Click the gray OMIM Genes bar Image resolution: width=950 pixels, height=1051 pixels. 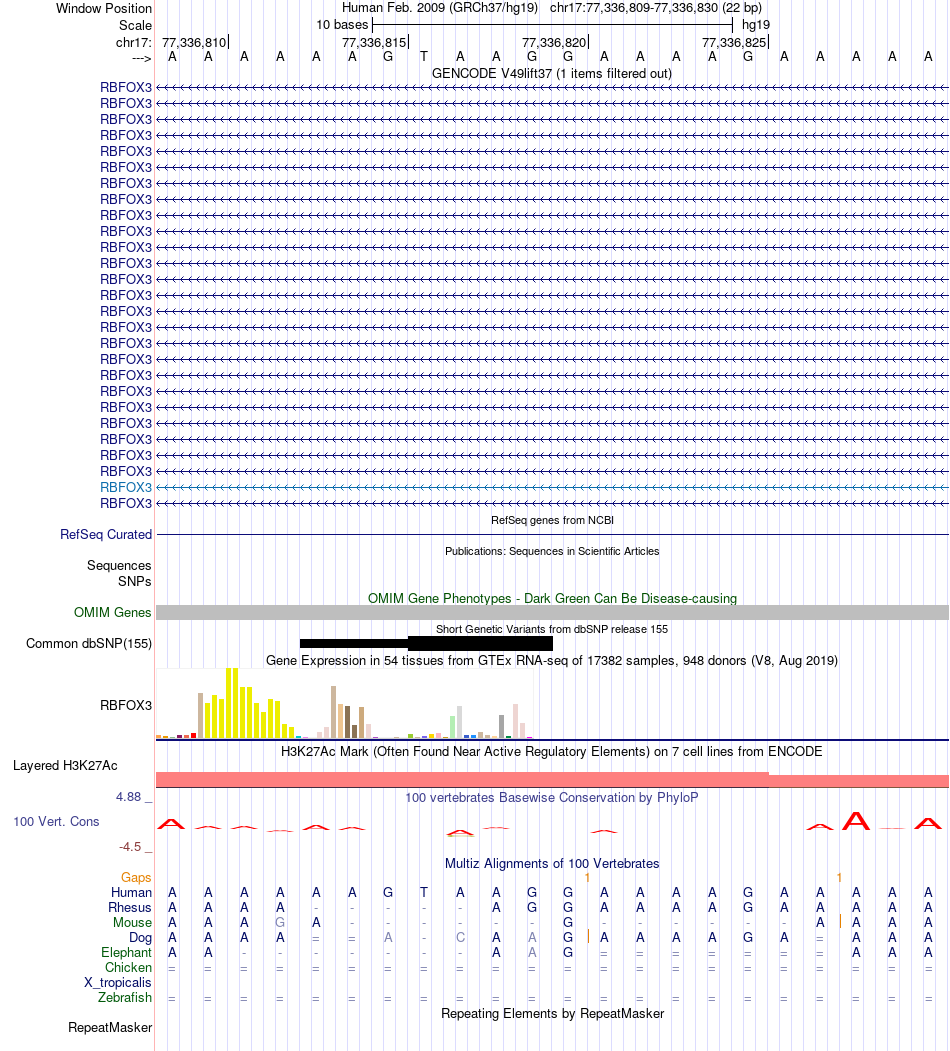(552, 613)
